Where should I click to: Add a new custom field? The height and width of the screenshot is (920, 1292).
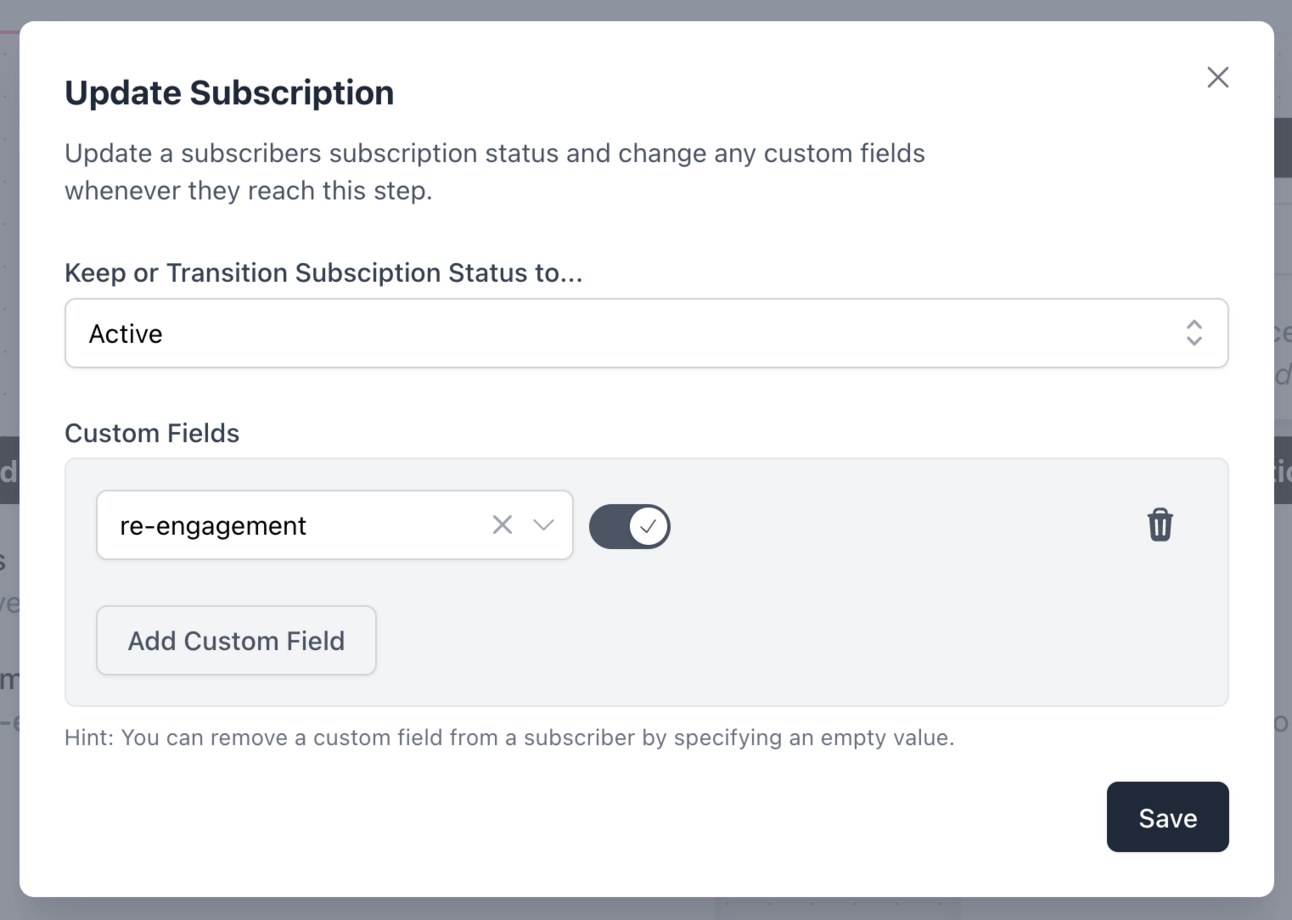click(236, 640)
